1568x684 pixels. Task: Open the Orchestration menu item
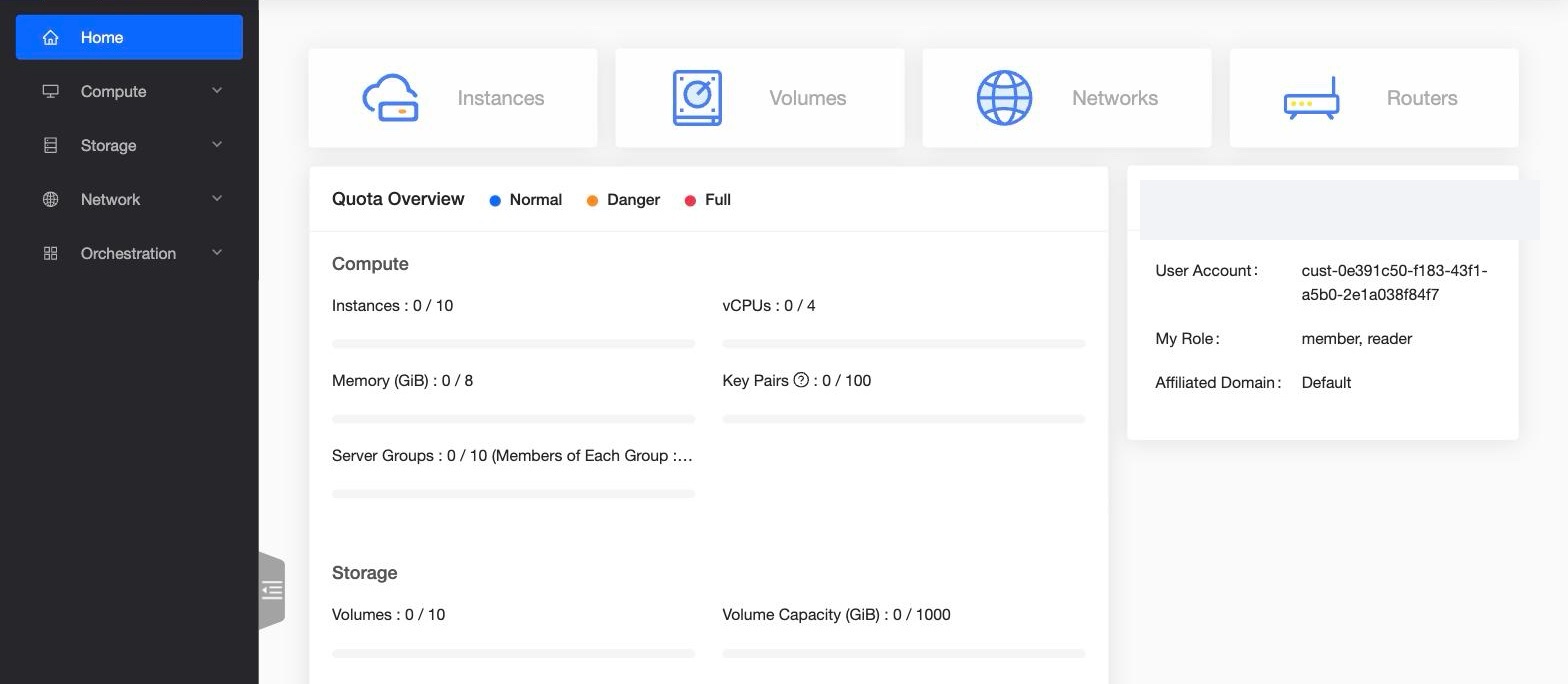[129, 253]
